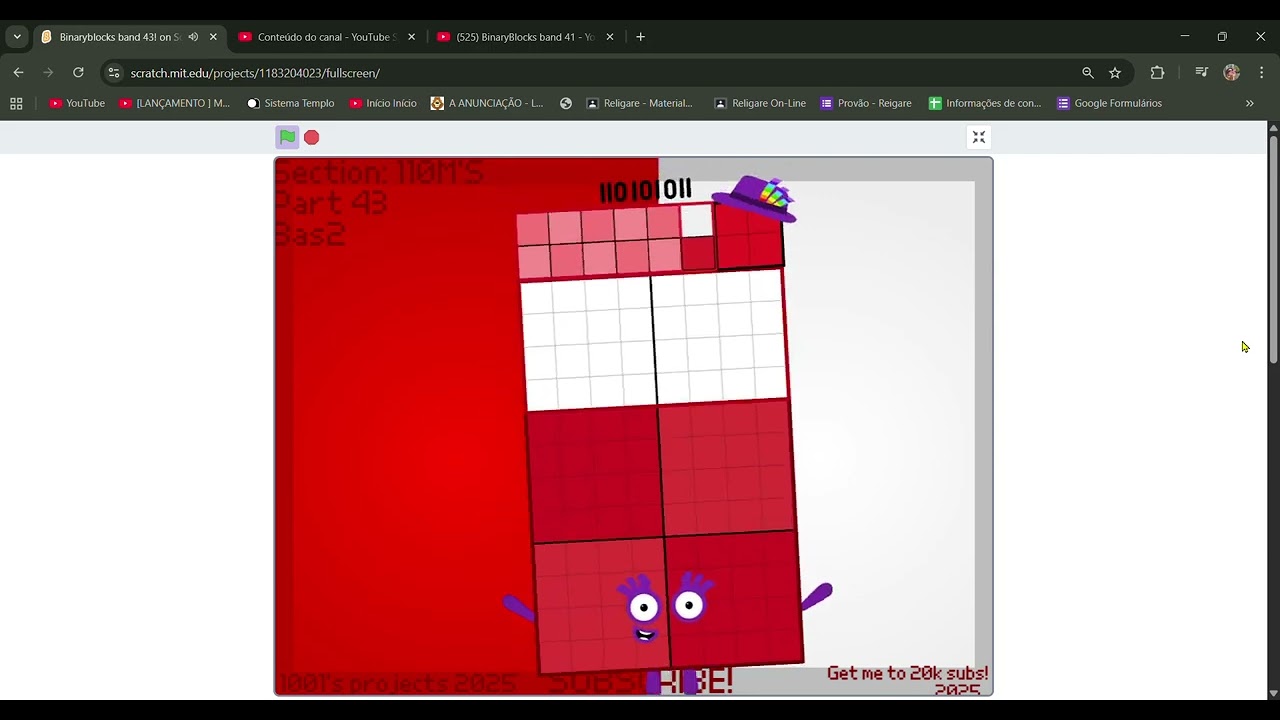The height and width of the screenshot is (720, 1280).
Task: Click the 110101011 binary label
Action: coord(645,190)
